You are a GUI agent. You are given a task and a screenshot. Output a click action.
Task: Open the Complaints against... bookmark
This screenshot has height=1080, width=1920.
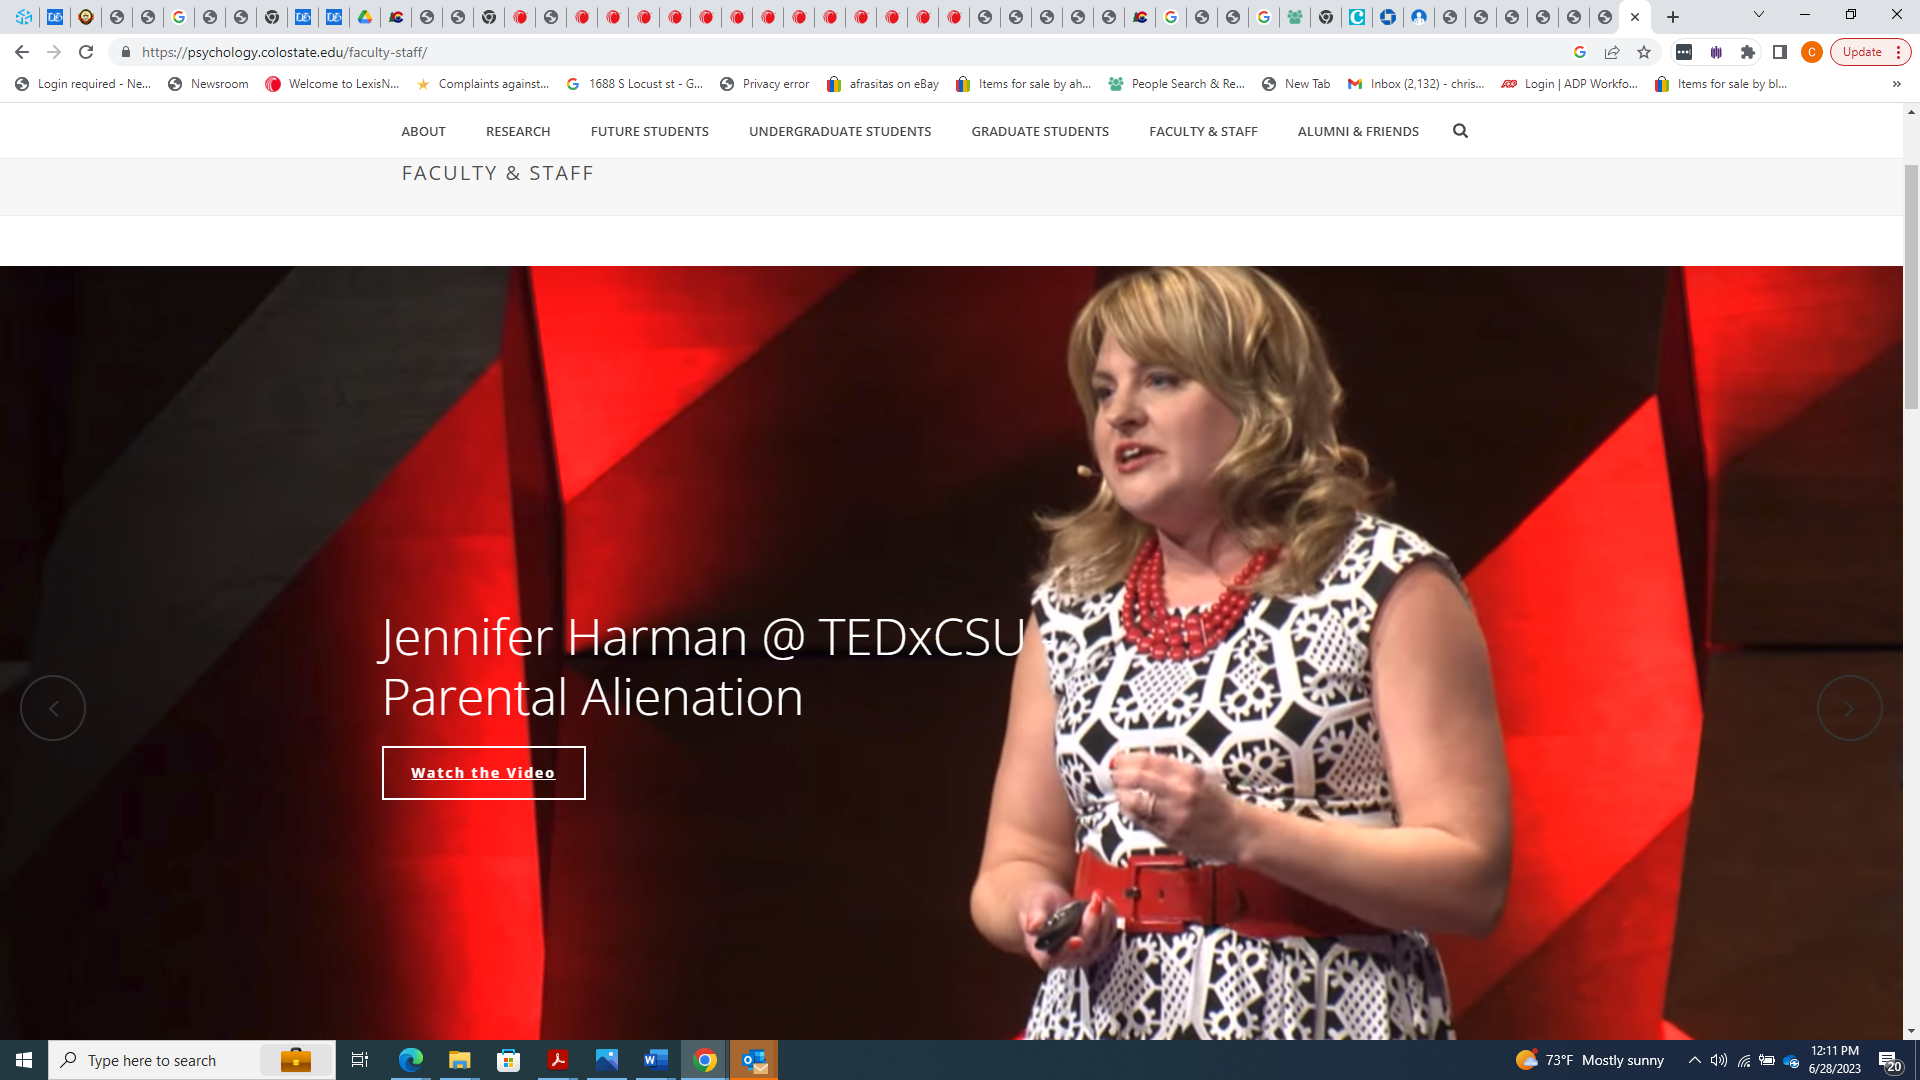[x=483, y=84]
